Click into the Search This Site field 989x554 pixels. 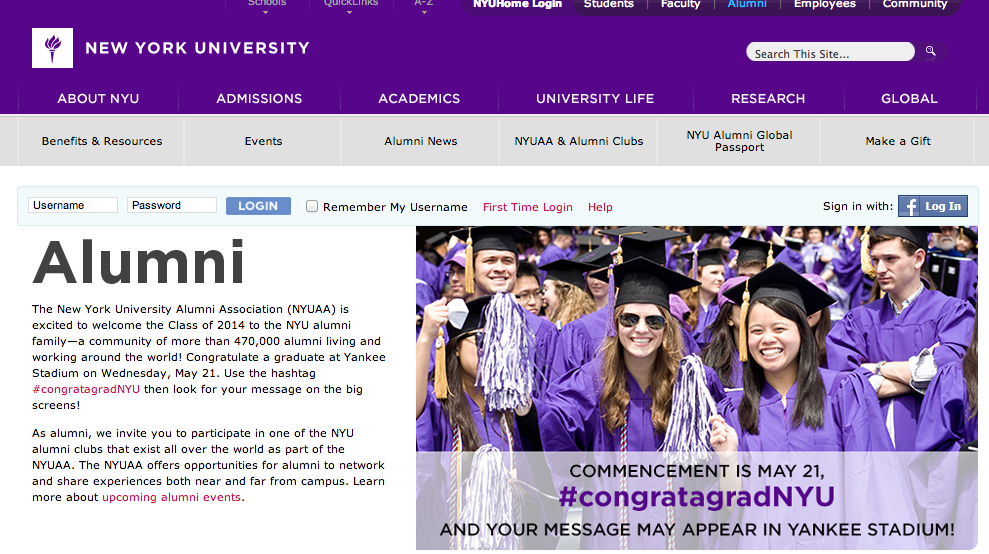[x=829, y=53]
